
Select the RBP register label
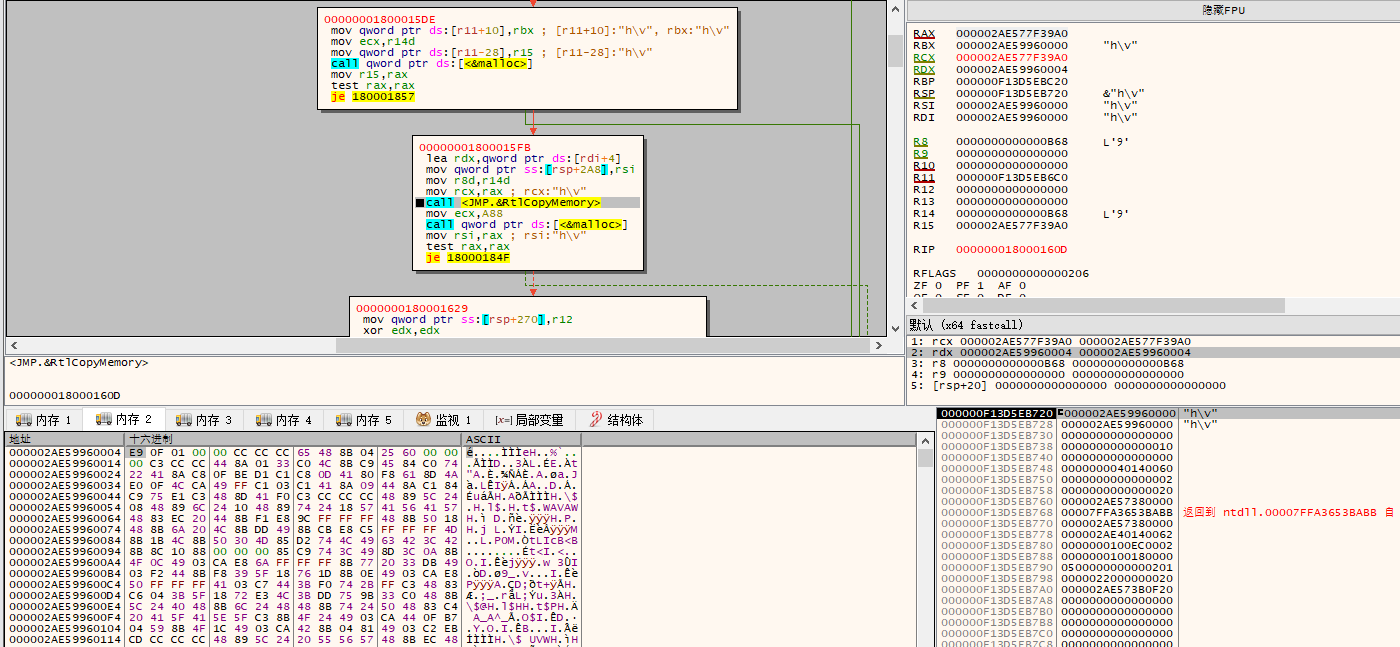[x=924, y=82]
